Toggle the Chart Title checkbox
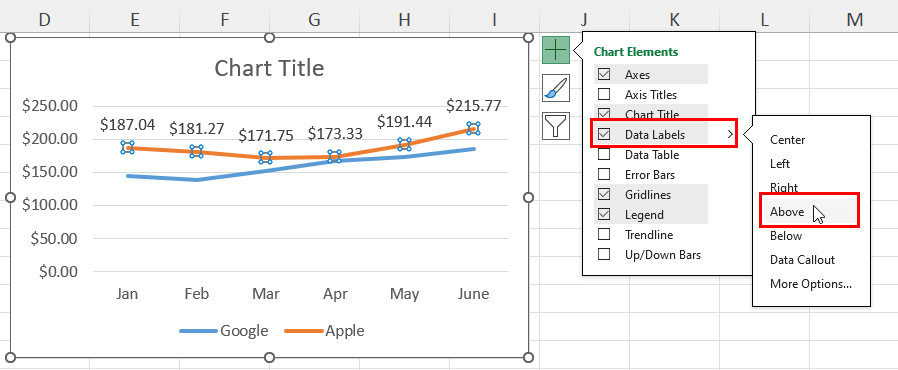 [604, 113]
